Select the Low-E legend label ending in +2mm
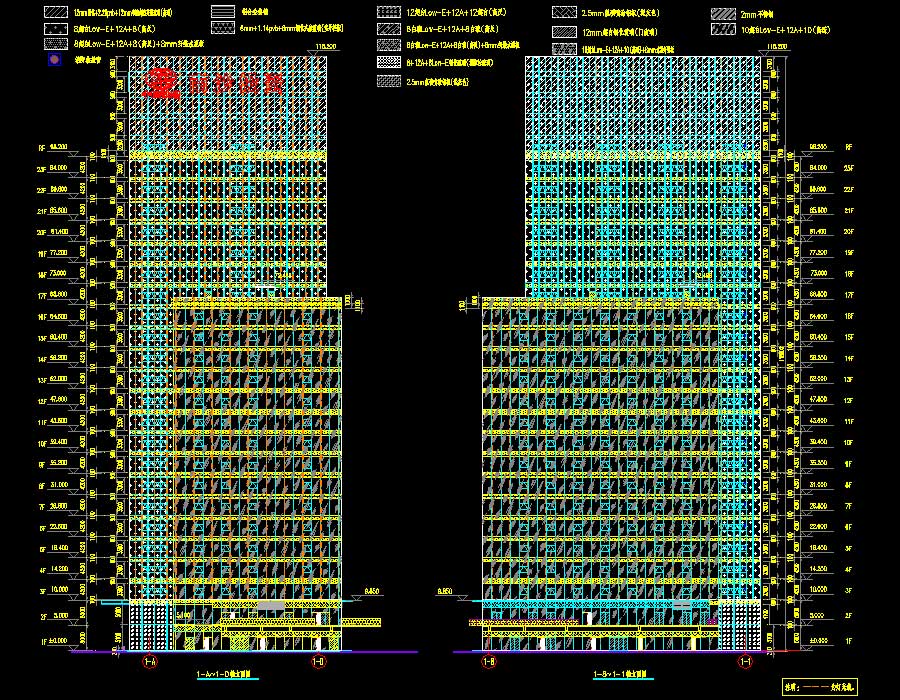The image size is (900, 700). (x=138, y=44)
